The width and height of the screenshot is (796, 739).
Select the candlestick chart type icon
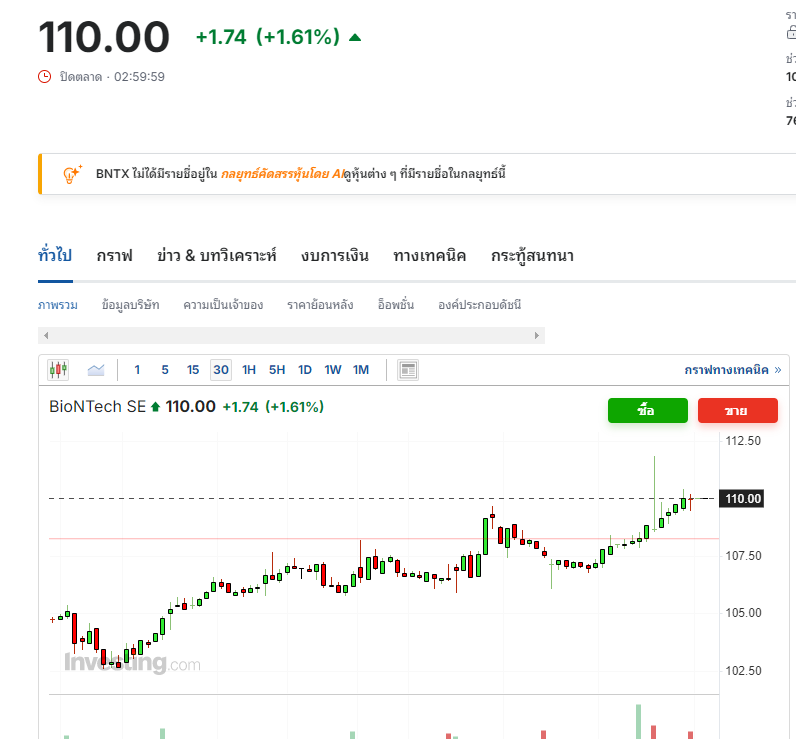tap(58, 370)
